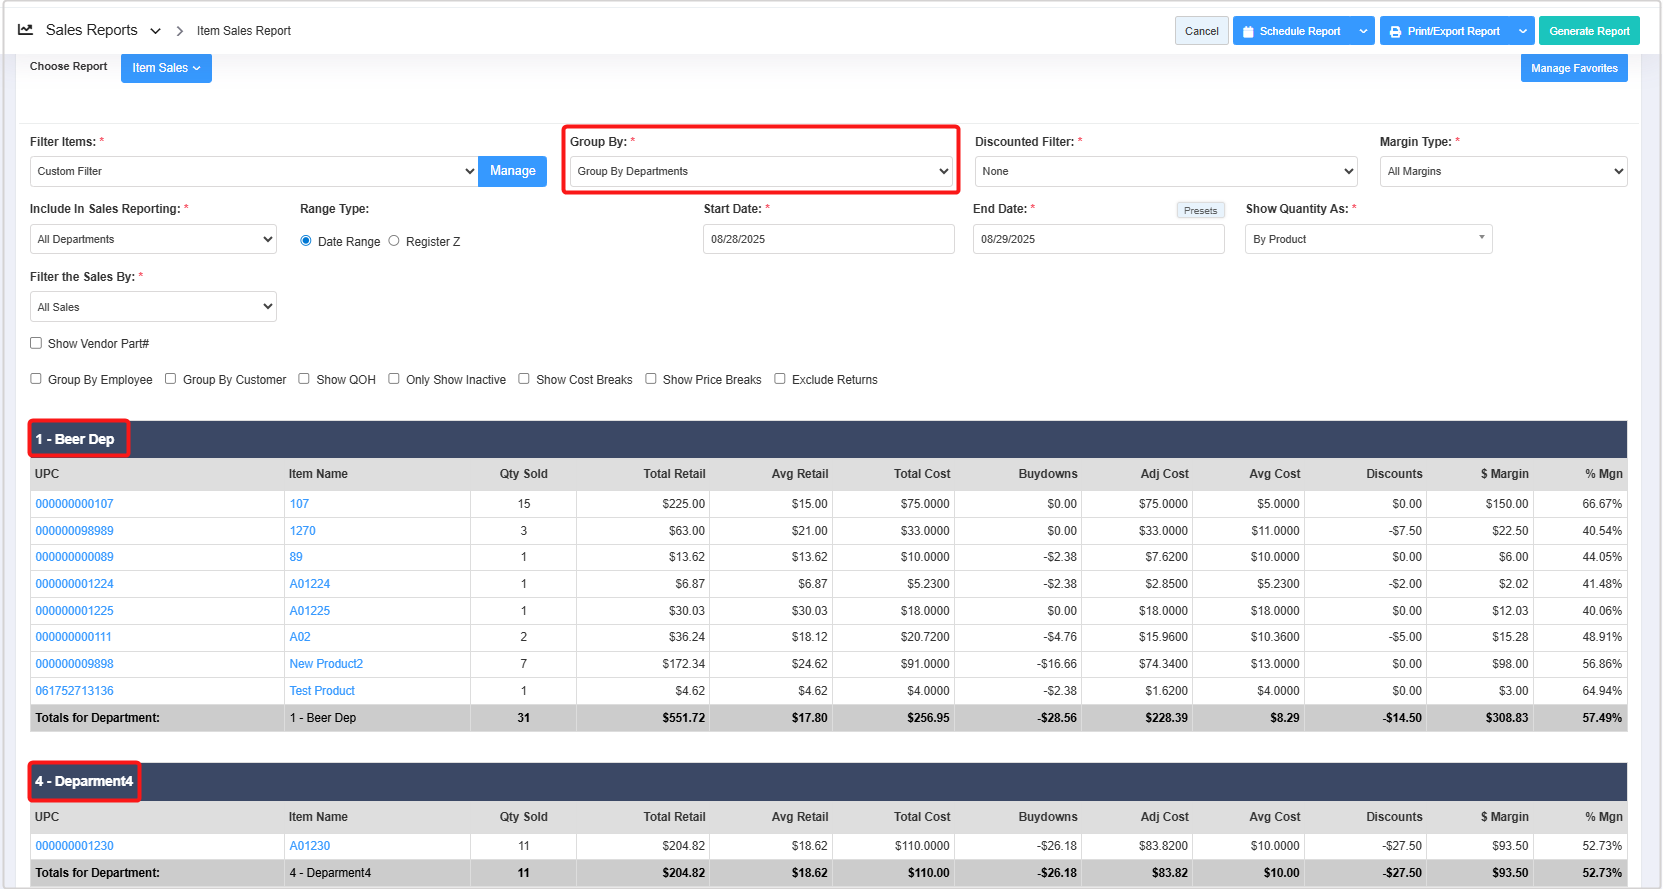Expand the Sales Reports chevron menu
The height and width of the screenshot is (889, 1663).
click(x=155, y=31)
